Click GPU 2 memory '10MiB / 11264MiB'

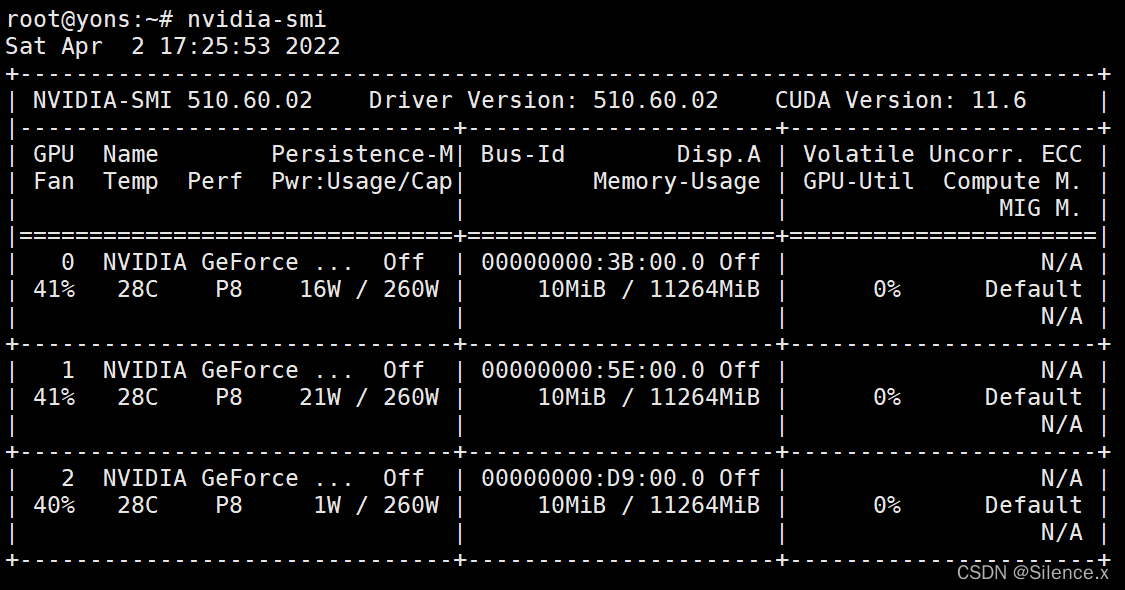click(649, 505)
